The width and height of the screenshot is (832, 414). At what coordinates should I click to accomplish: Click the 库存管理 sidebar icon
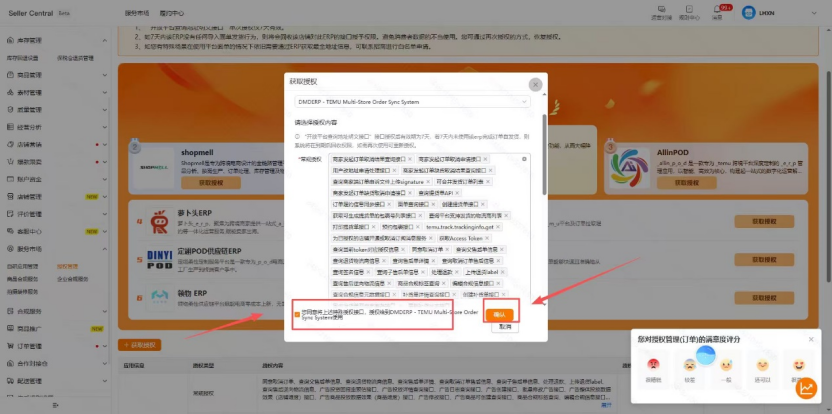click(10, 40)
